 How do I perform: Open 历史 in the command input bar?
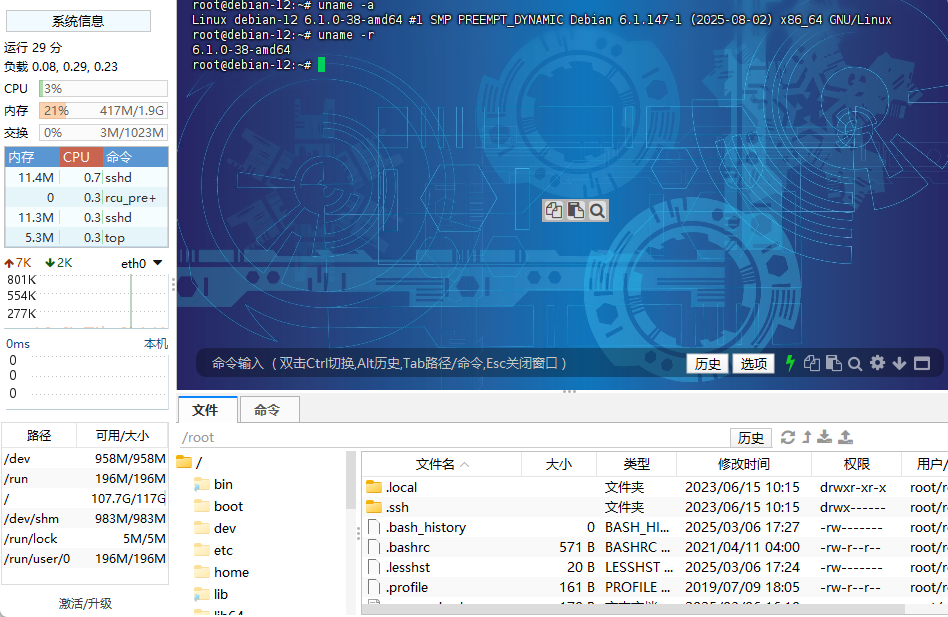707,364
